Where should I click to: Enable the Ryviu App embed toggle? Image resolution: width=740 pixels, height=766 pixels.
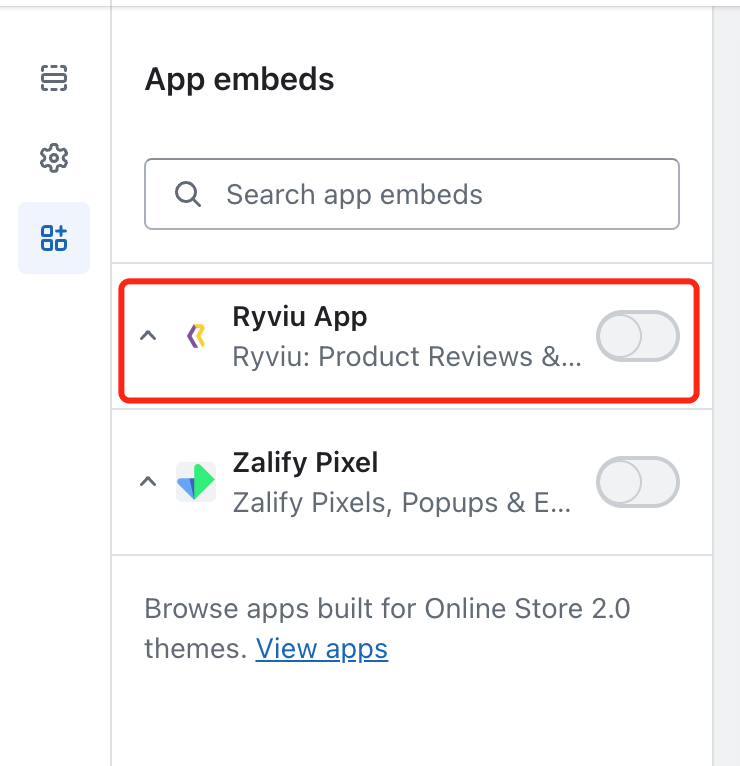pos(637,336)
